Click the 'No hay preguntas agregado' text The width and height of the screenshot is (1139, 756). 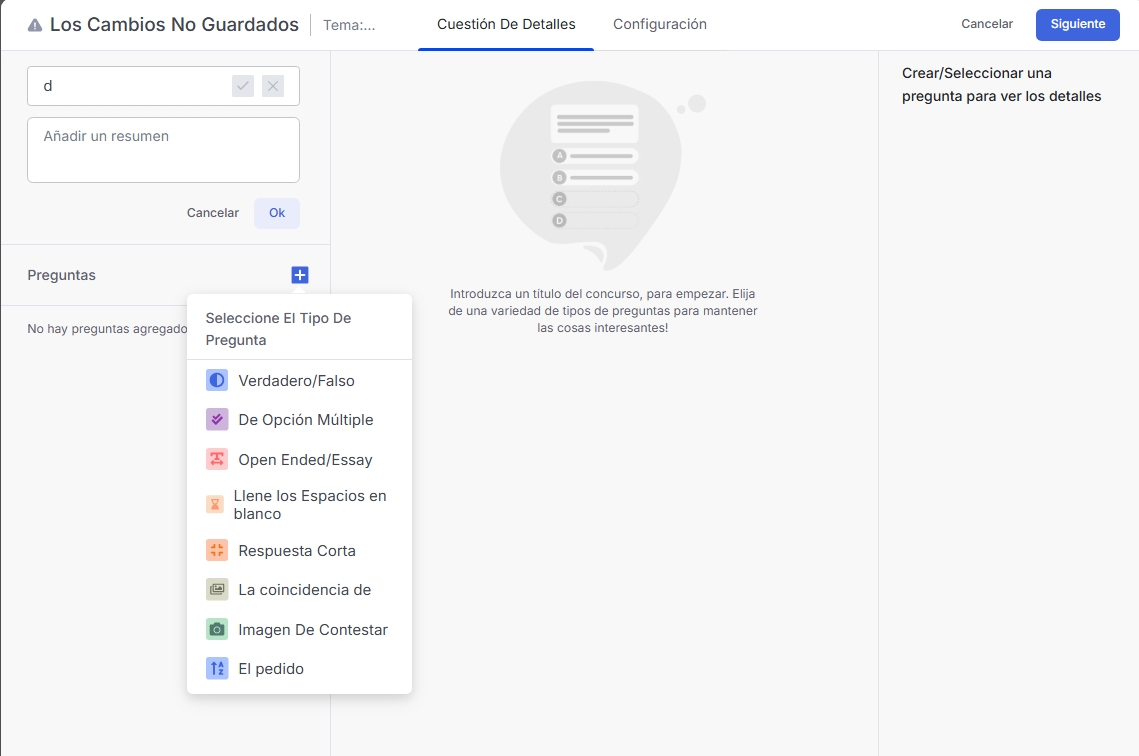point(107,329)
